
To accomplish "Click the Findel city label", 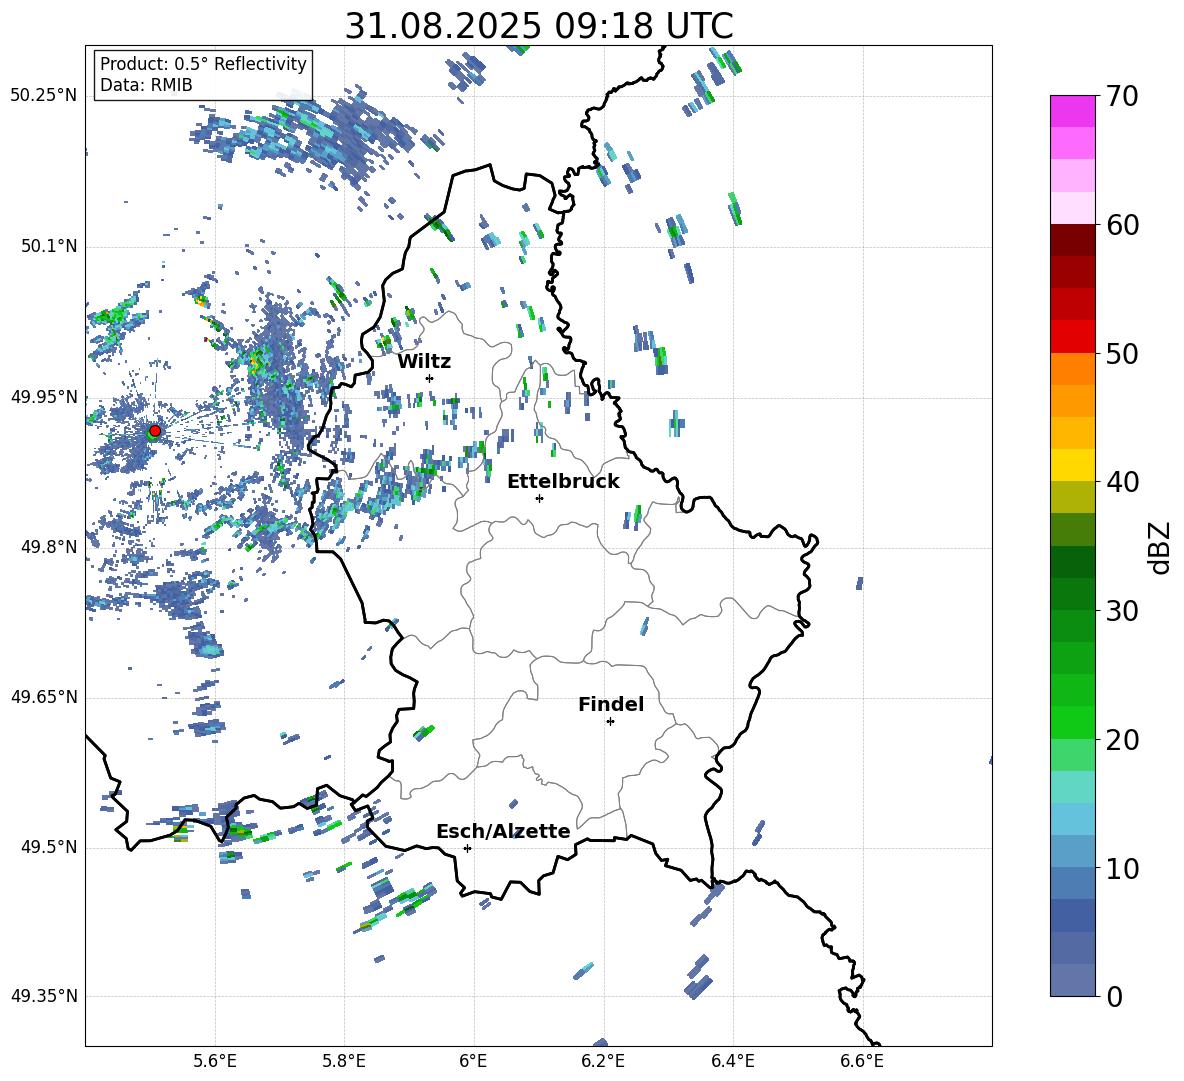I will [x=611, y=704].
